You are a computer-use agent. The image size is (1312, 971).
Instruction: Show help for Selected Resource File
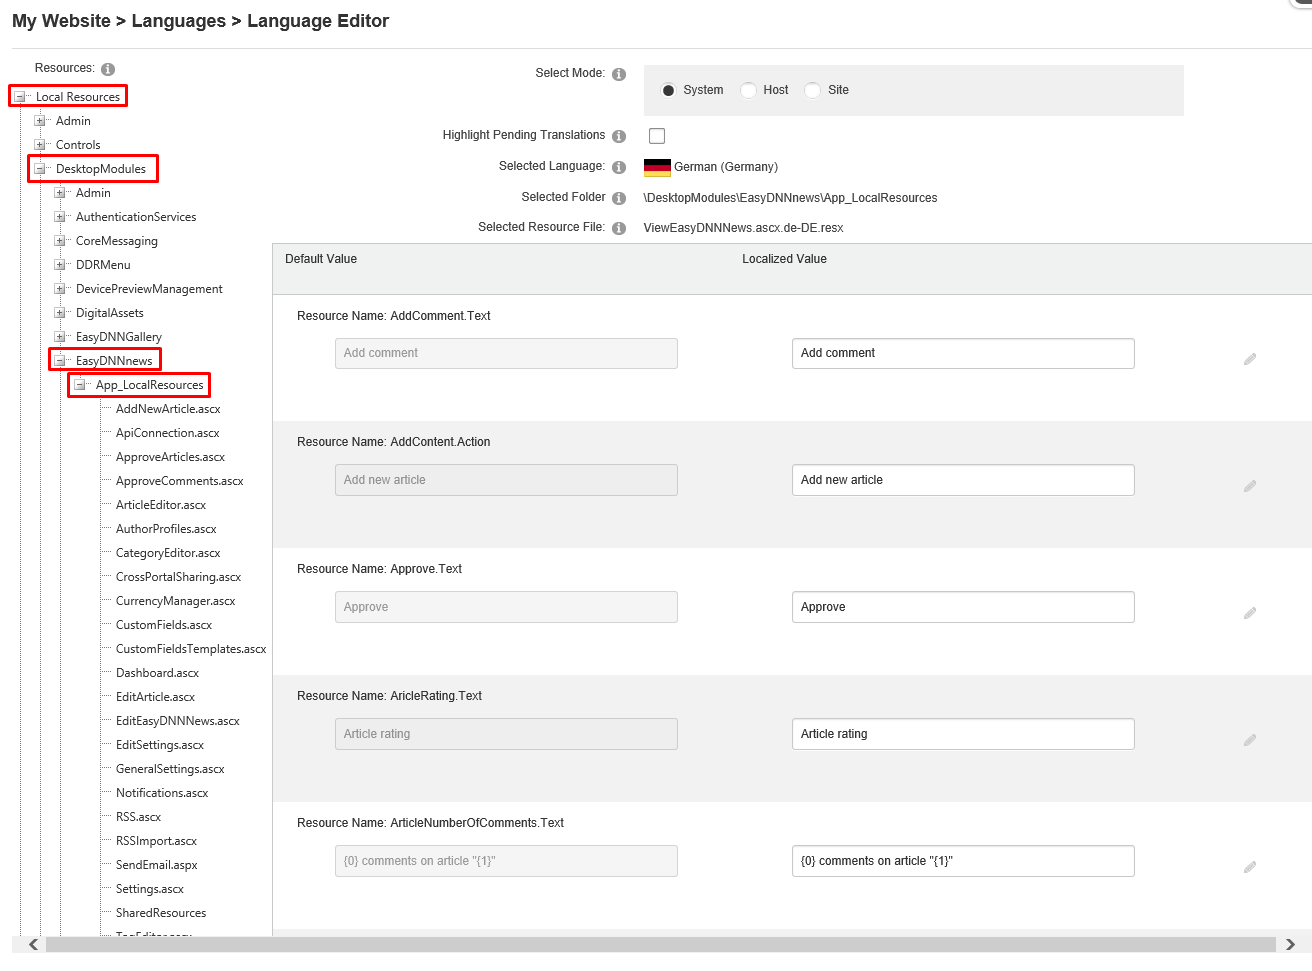pos(619,228)
